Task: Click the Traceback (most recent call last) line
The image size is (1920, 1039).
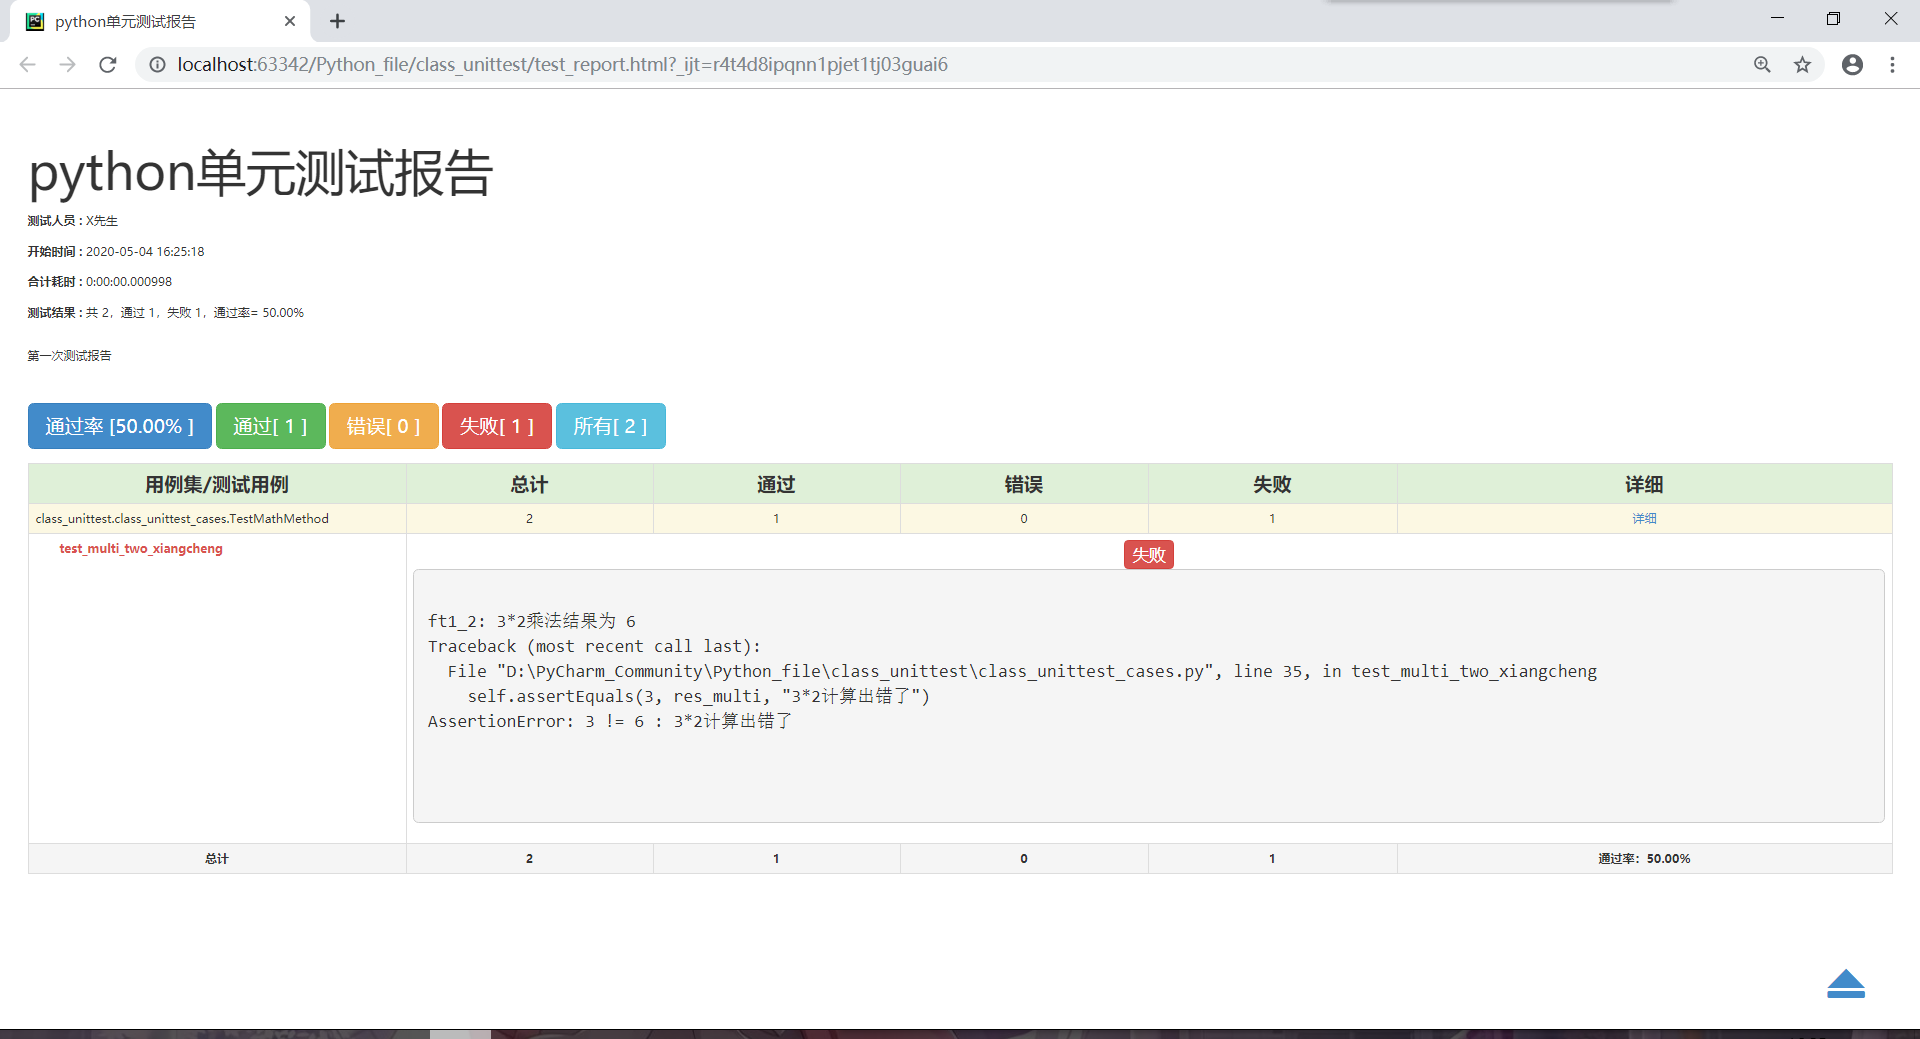Action: pos(594,647)
